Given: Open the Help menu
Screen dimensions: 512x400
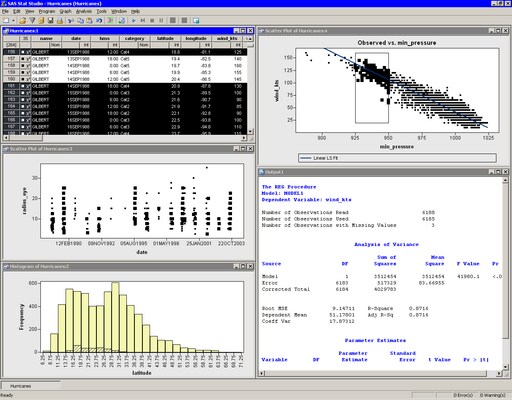Looking at the screenshot, I should (135, 11).
